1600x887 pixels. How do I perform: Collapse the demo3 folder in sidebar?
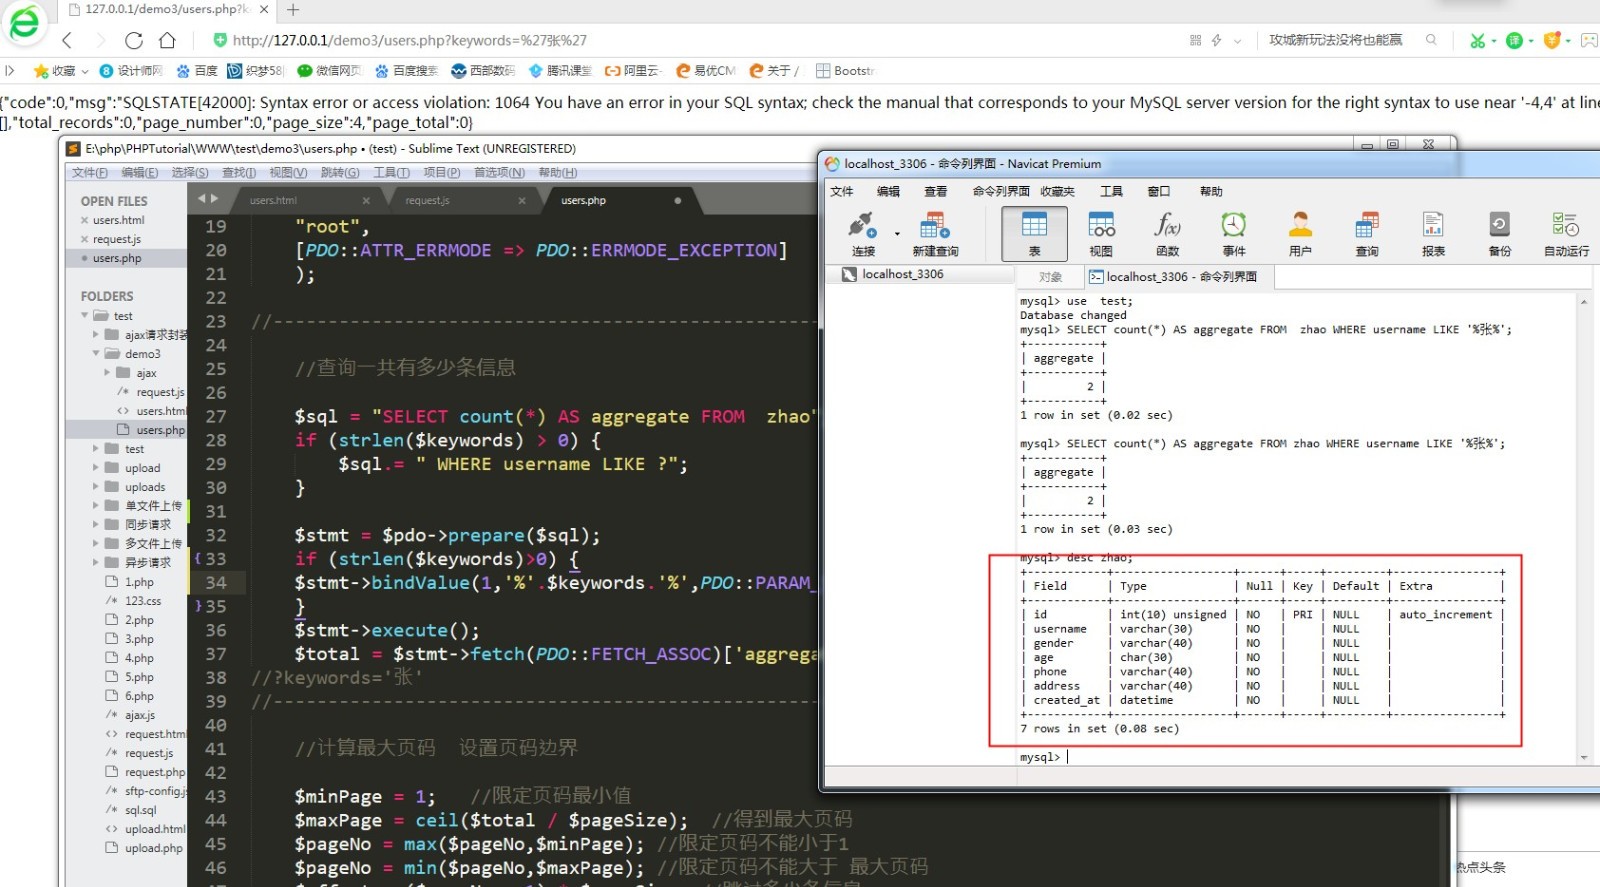(x=97, y=354)
